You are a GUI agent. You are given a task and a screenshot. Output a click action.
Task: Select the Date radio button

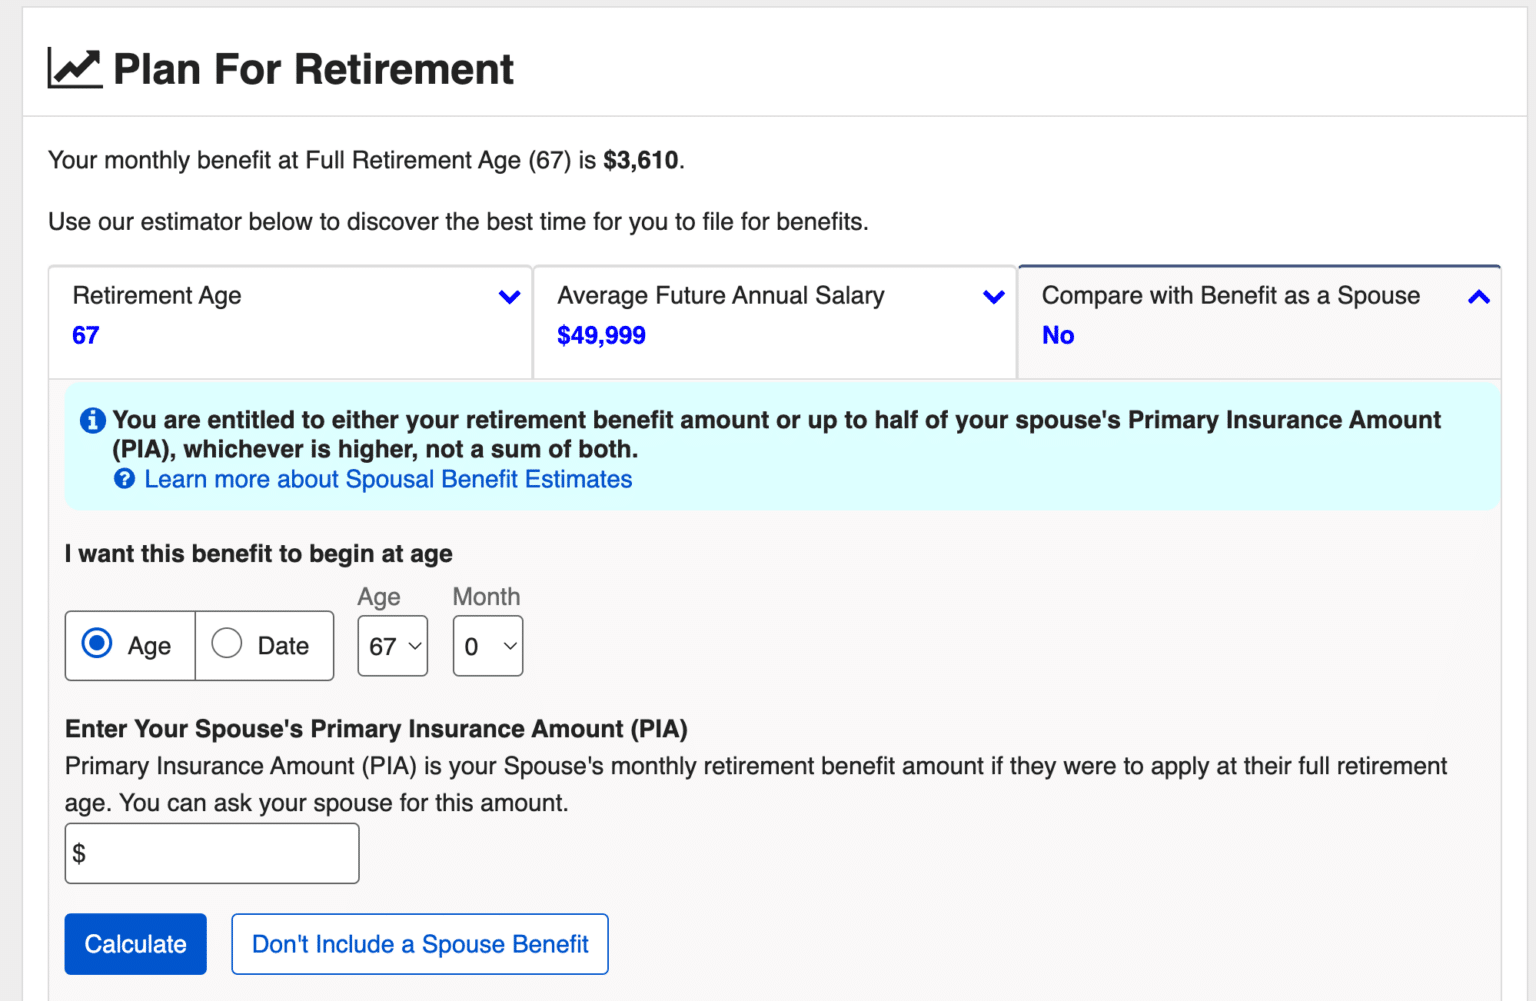[x=226, y=644]
